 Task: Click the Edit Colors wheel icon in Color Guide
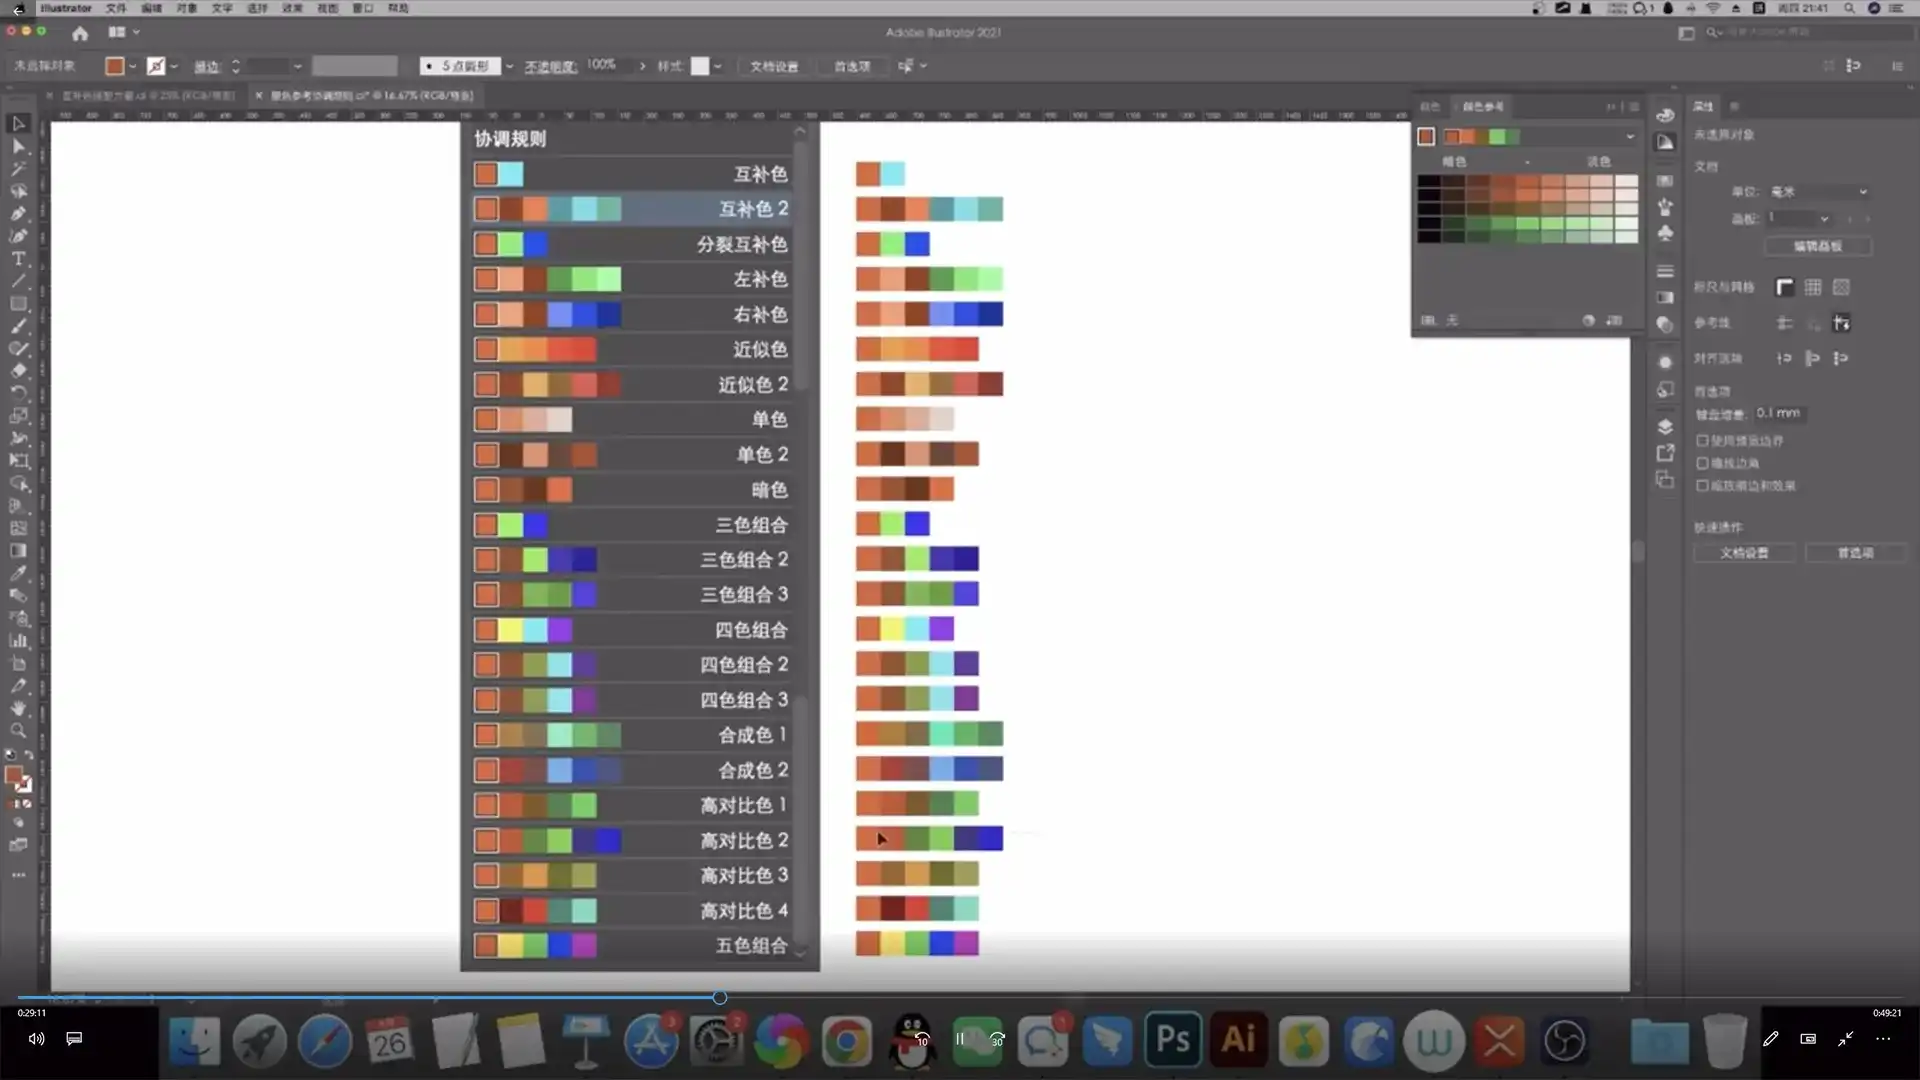(x=1588, y=320)
